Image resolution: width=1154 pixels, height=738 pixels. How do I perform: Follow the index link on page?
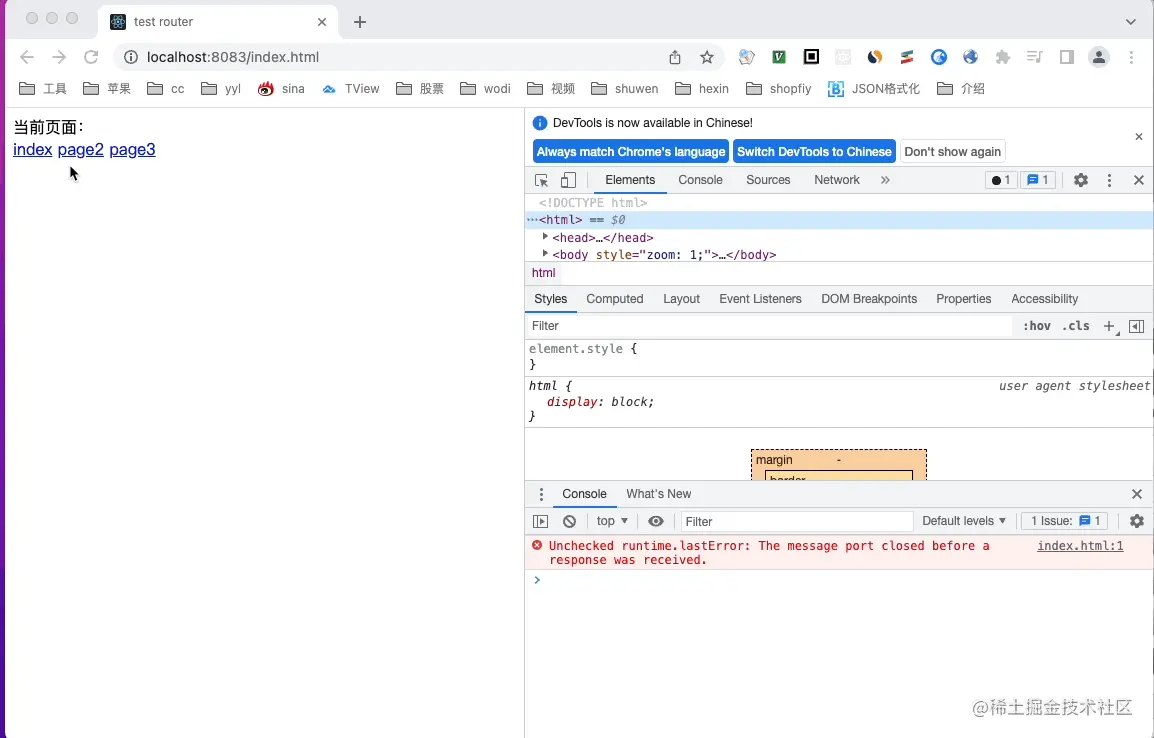point(32,150)
